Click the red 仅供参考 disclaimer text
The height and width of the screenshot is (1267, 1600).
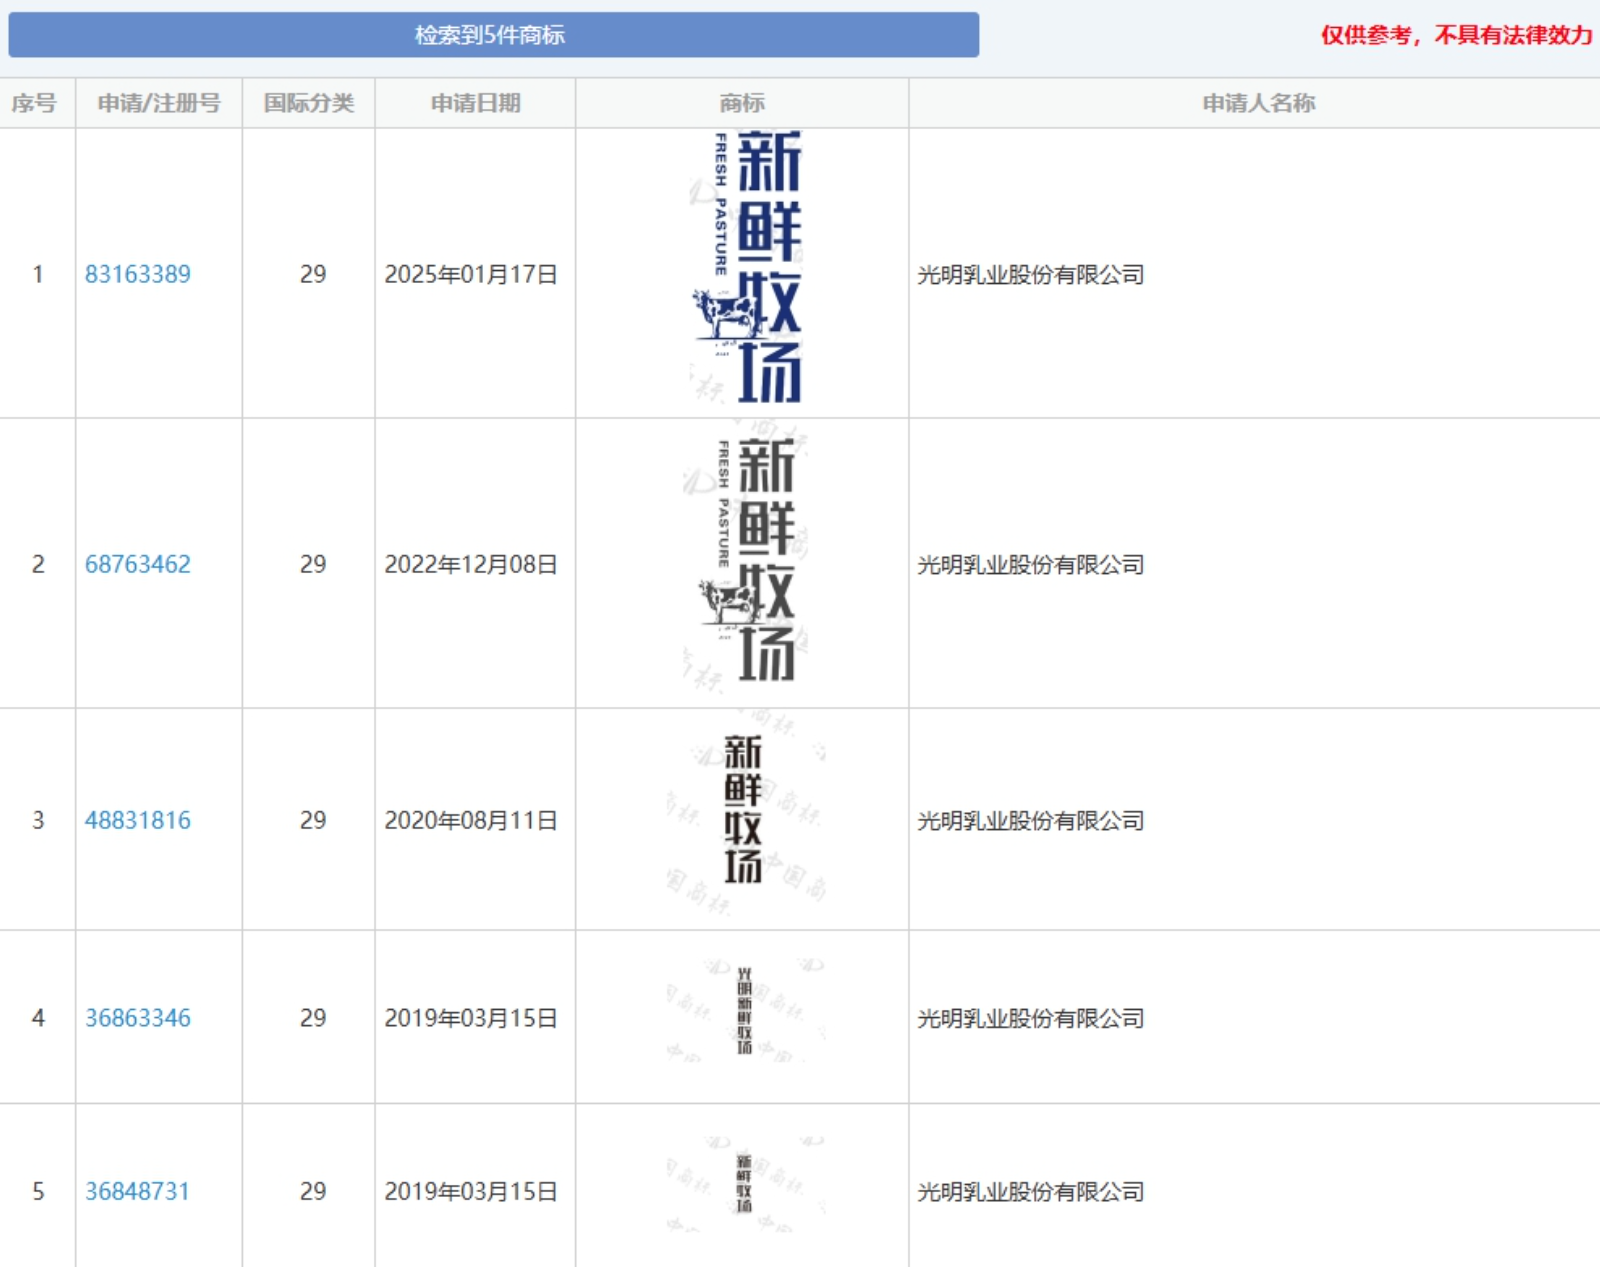pos(1456,35)
